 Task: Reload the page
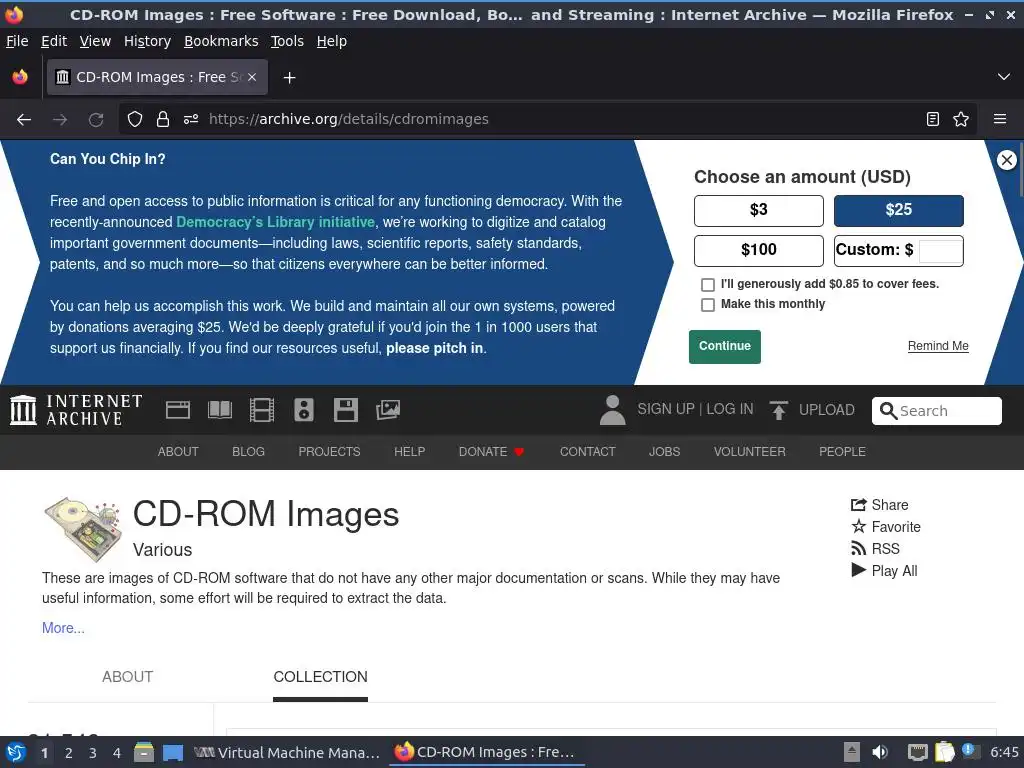pyautogui.click(x=96, y=120)
